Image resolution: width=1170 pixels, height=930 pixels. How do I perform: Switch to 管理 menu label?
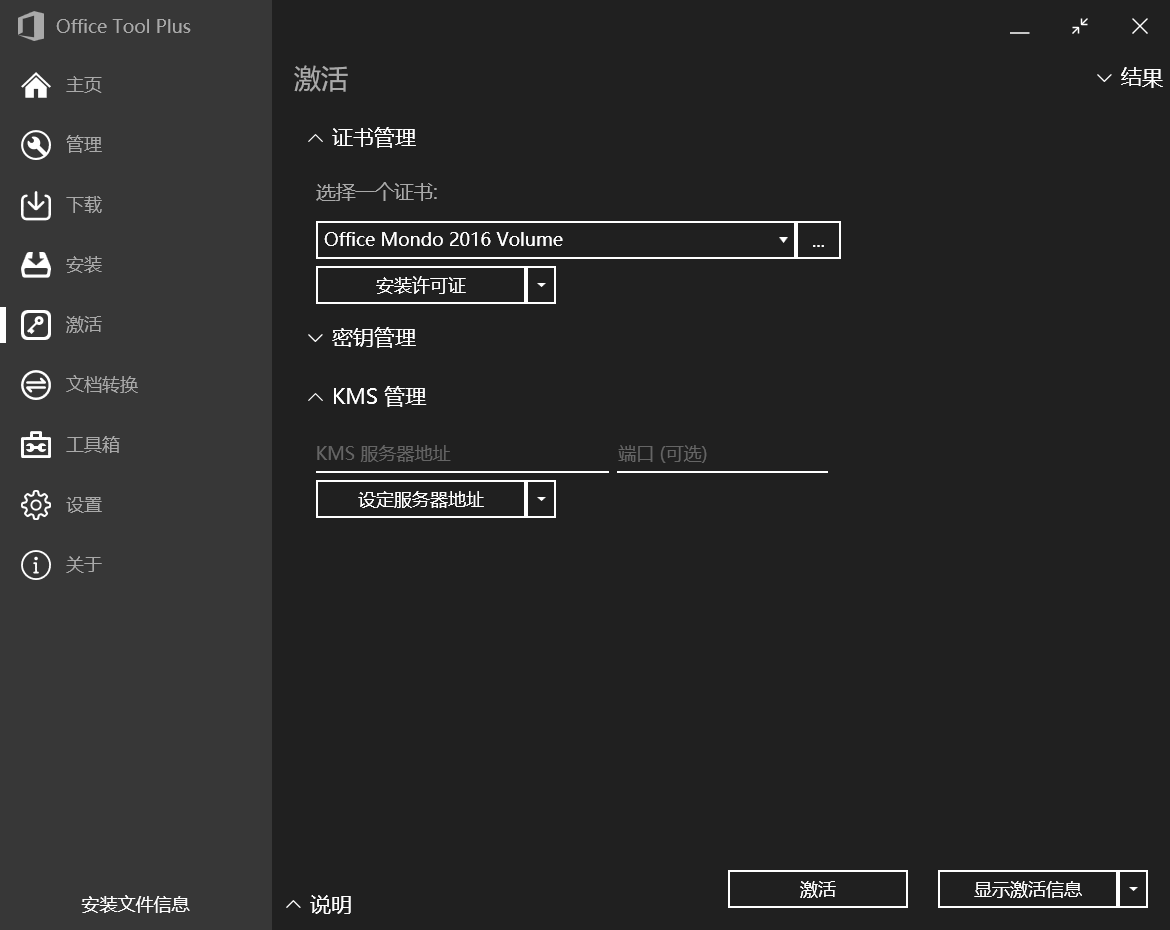(x=84, y=145)
